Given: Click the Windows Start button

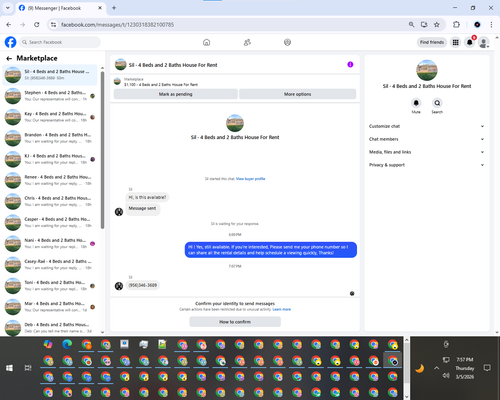Looking at the screenshot, I should pyautogui.click(x=9, y=368).
